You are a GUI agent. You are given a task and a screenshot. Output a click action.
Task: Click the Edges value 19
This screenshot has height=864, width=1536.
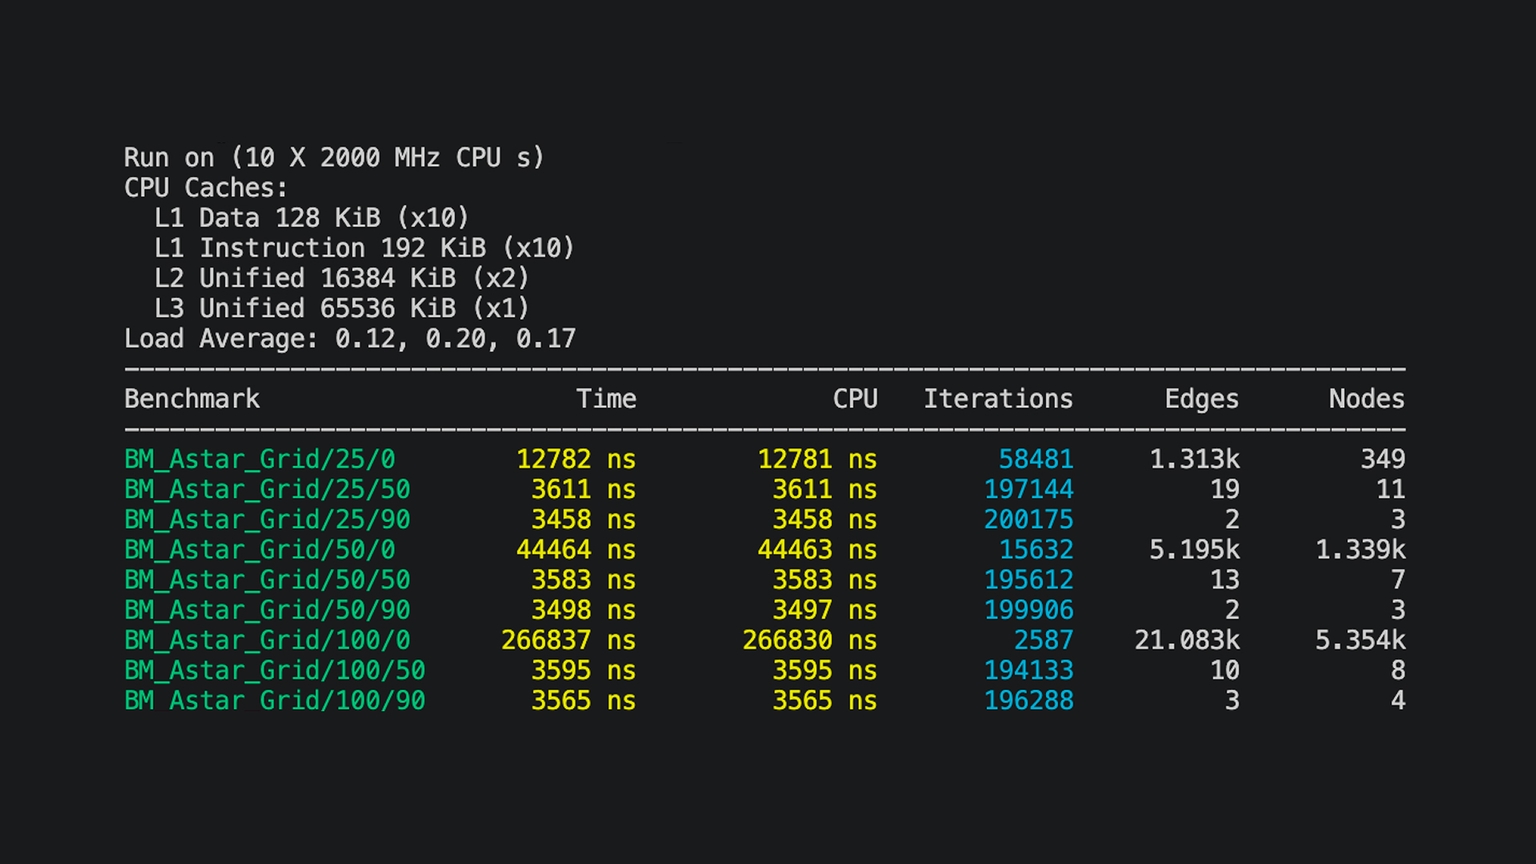[1225, 489]
